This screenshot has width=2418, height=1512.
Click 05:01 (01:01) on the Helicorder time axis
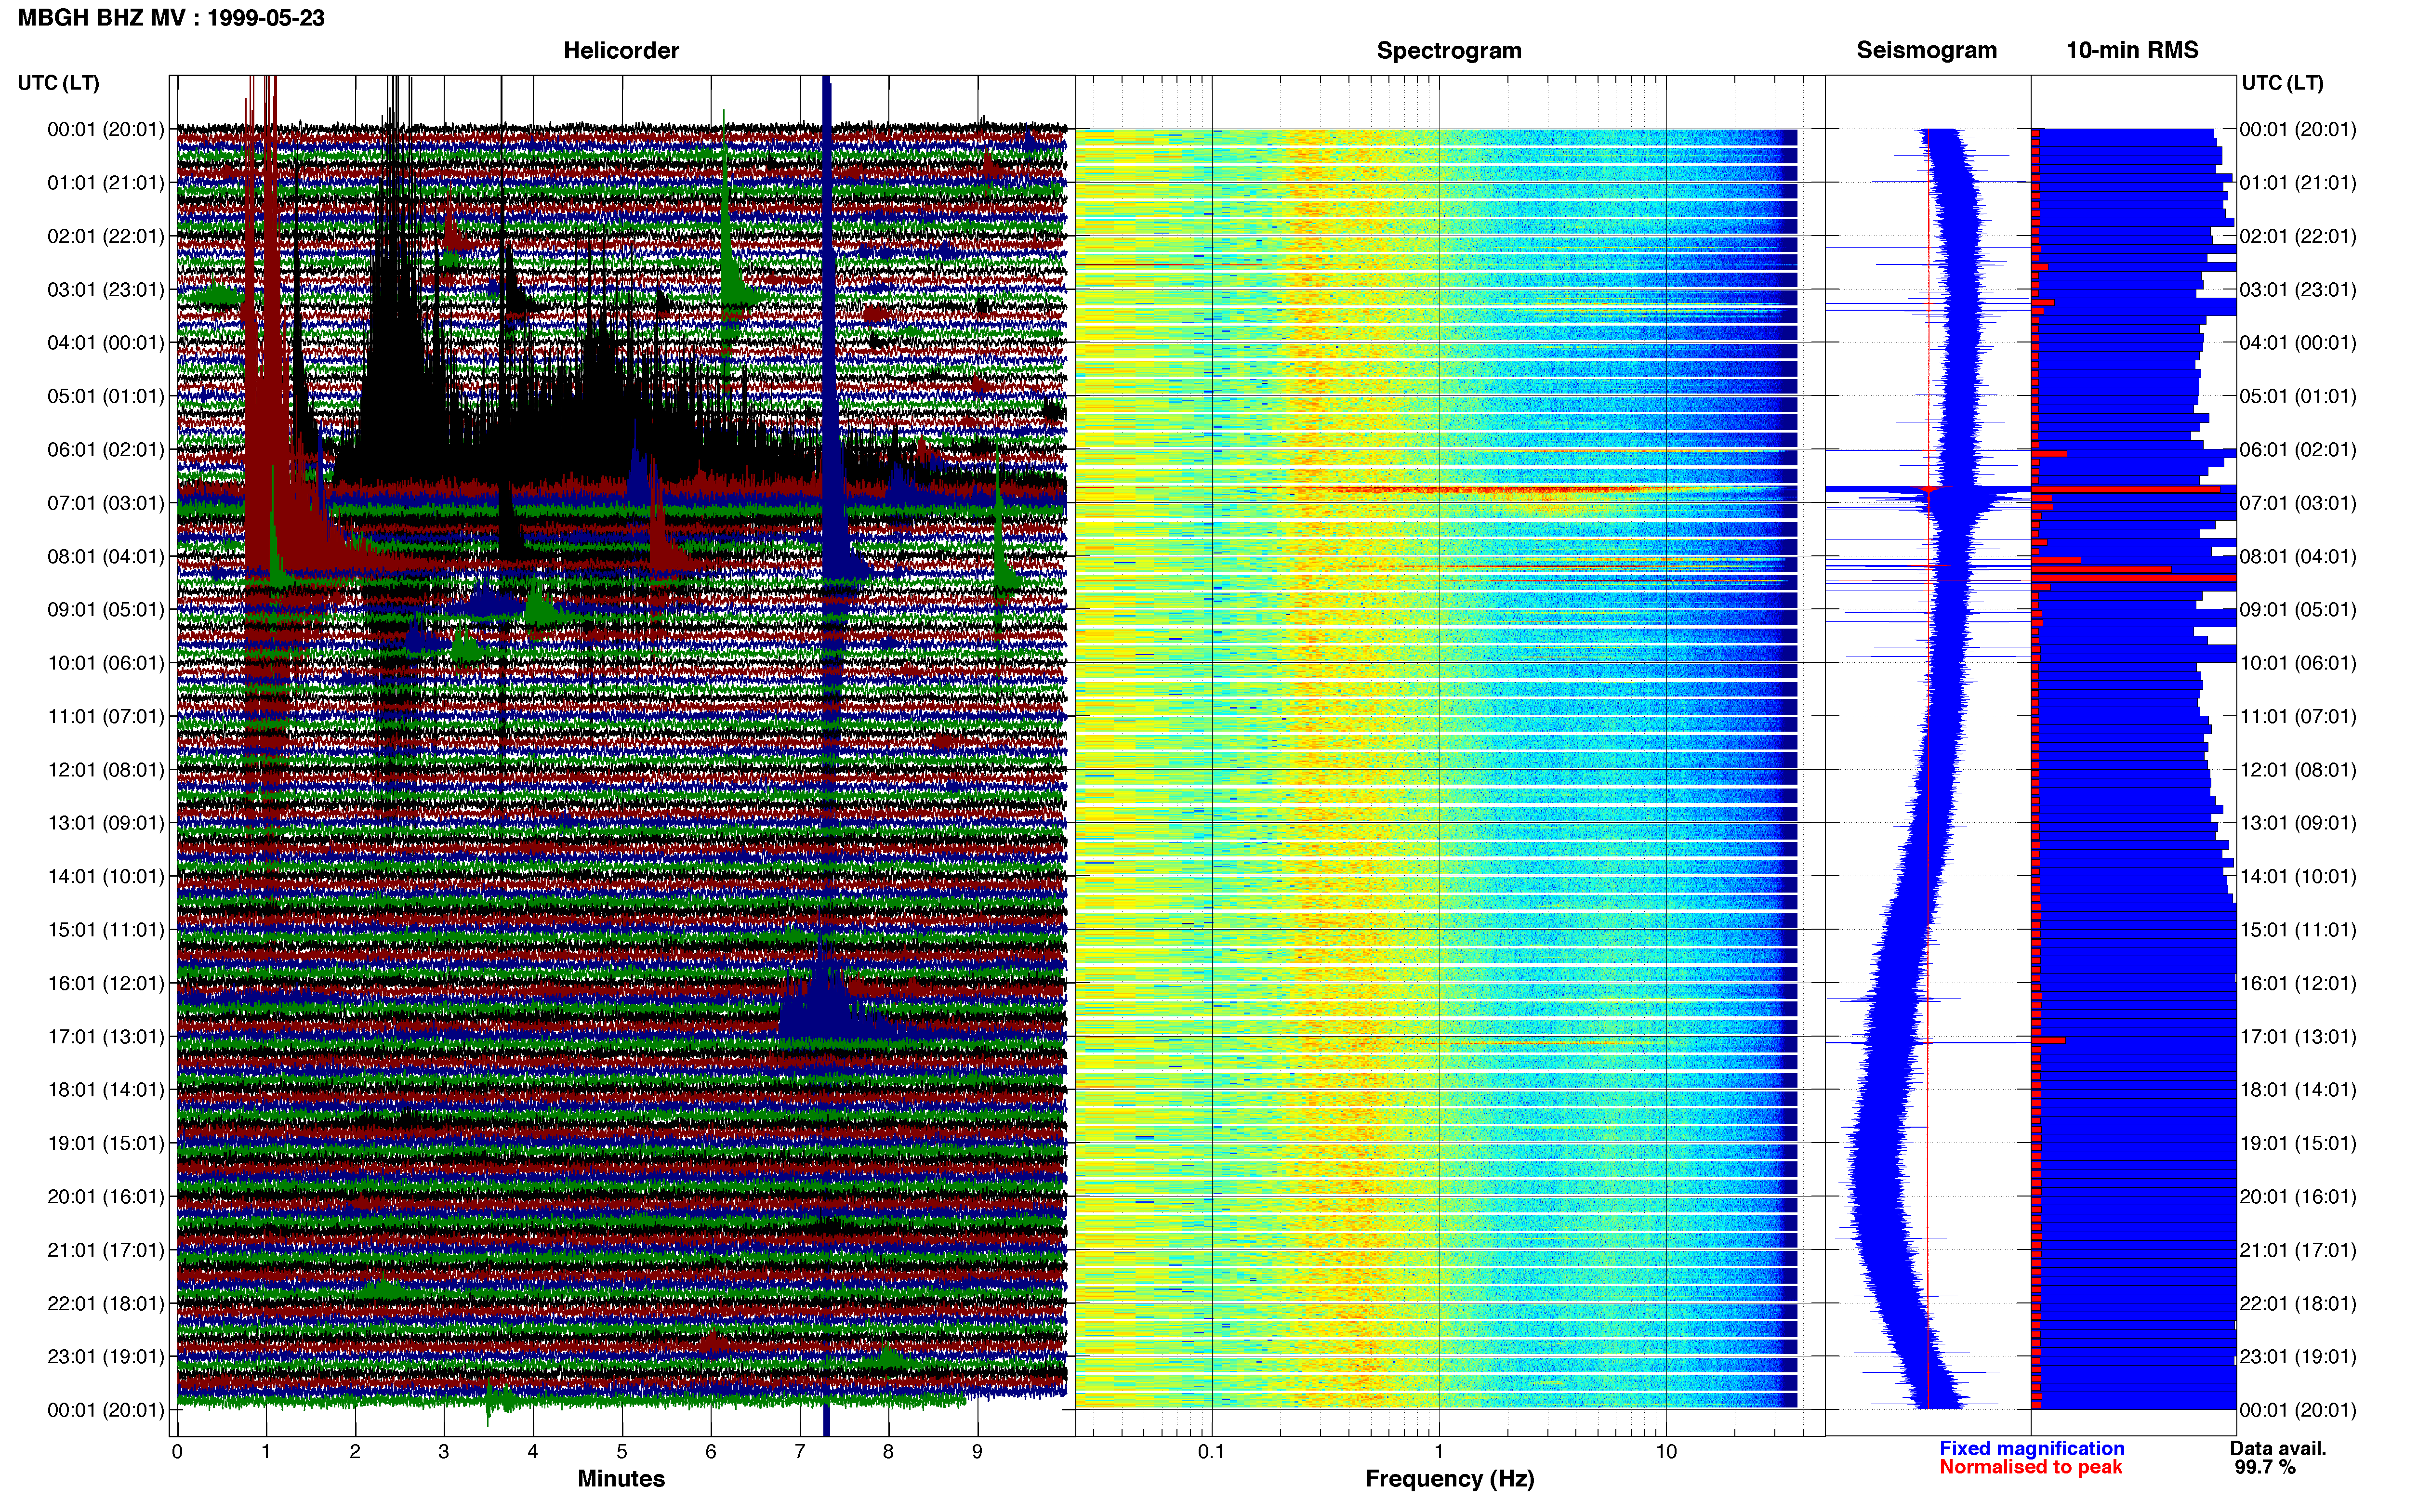[105, 396]
